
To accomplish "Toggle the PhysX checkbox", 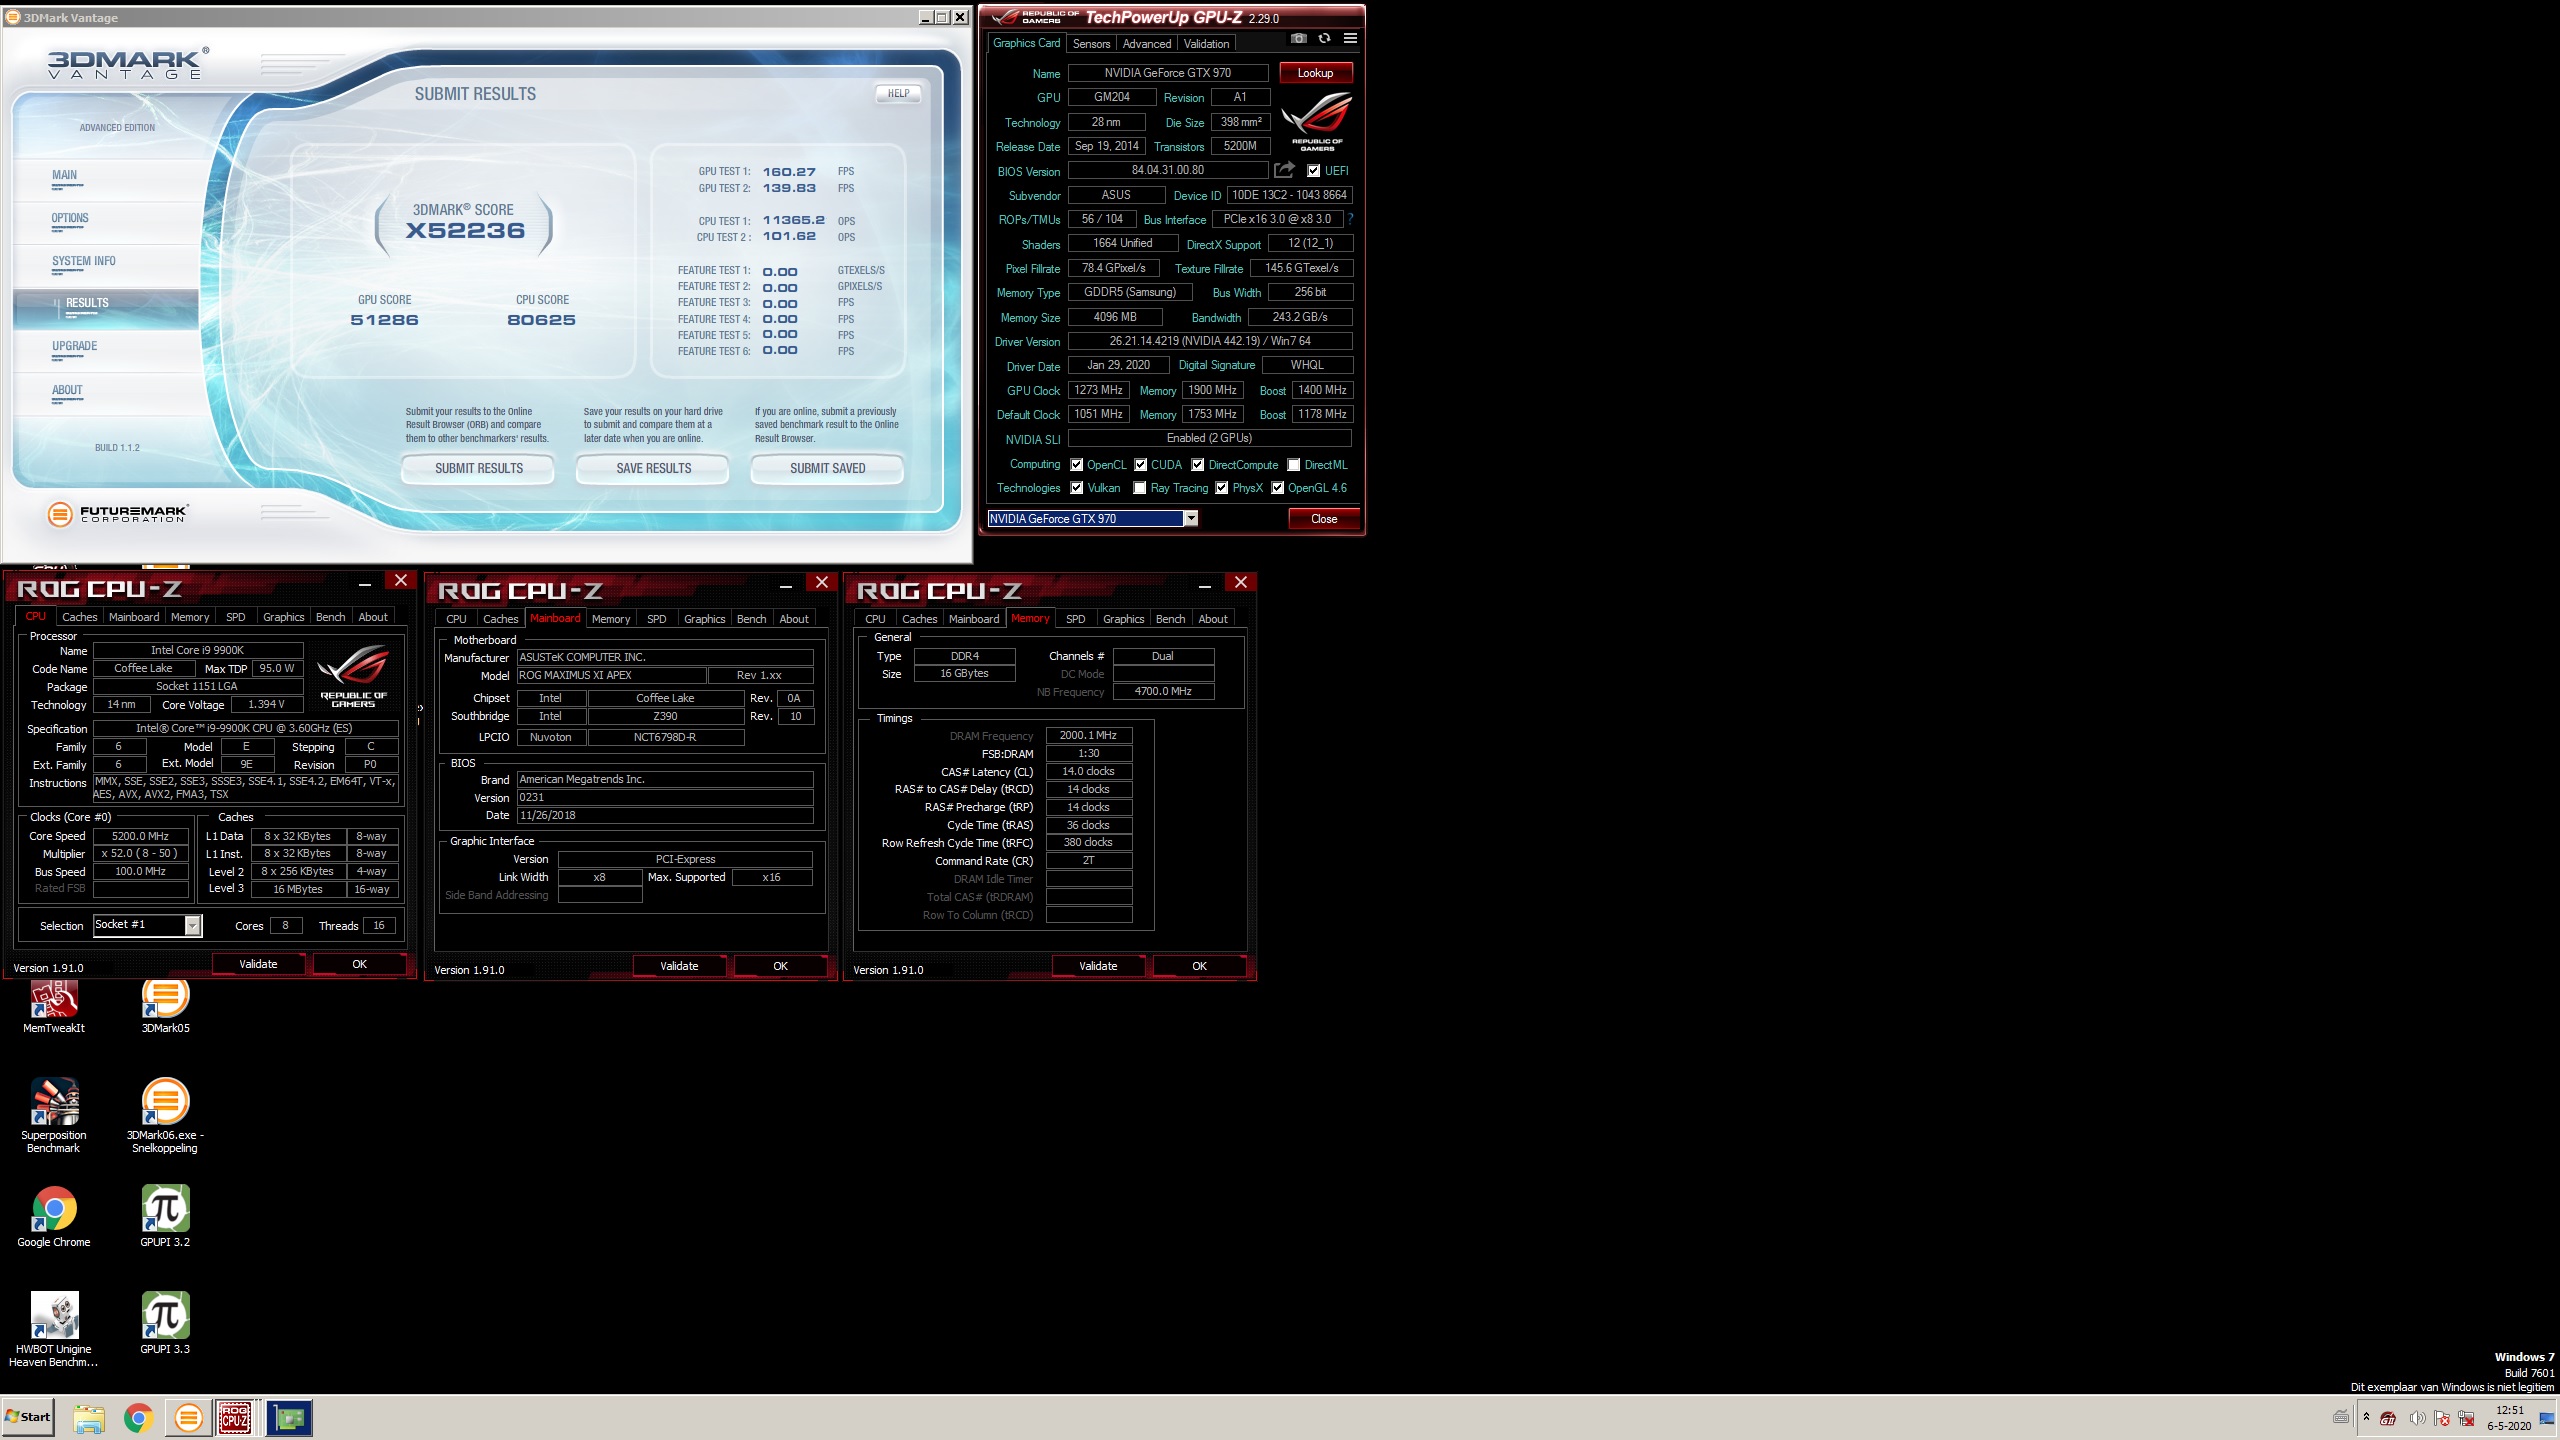I will coord(1221,488).
